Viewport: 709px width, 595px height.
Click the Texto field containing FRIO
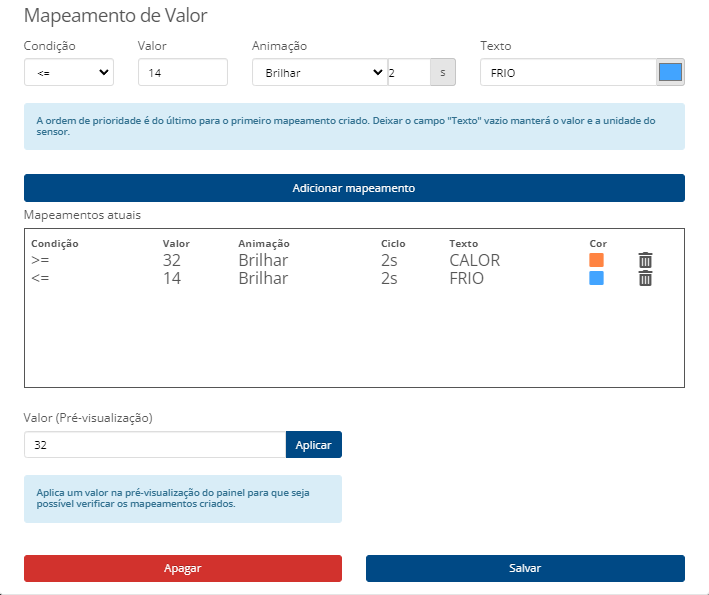(567, 72)
